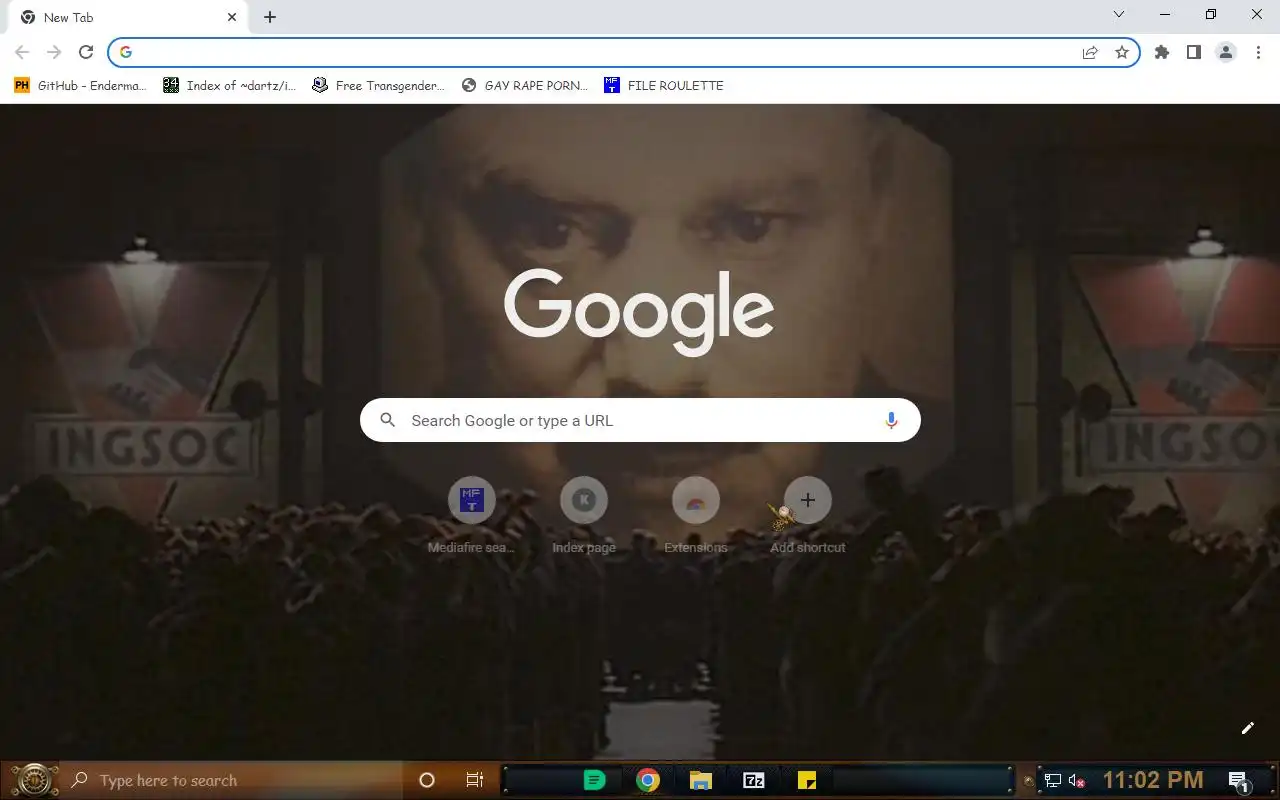Screen dimensions: 1280x800
Task: Click the Chrome icon on the taskbar
Action: [648, 780]
